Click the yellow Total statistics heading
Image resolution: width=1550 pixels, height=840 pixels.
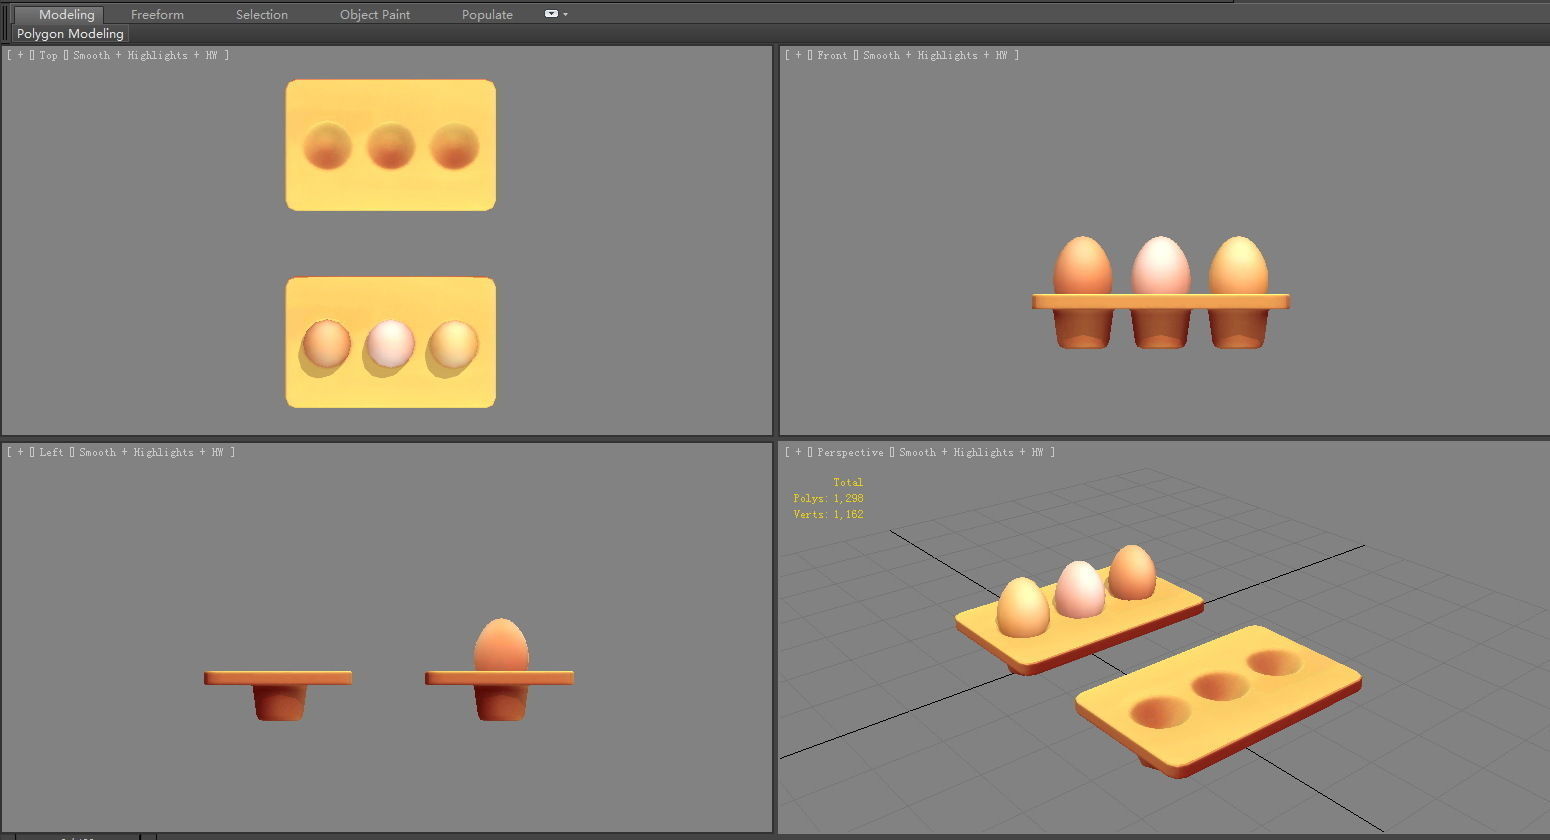pyautogui.click(x=848, y=482)
